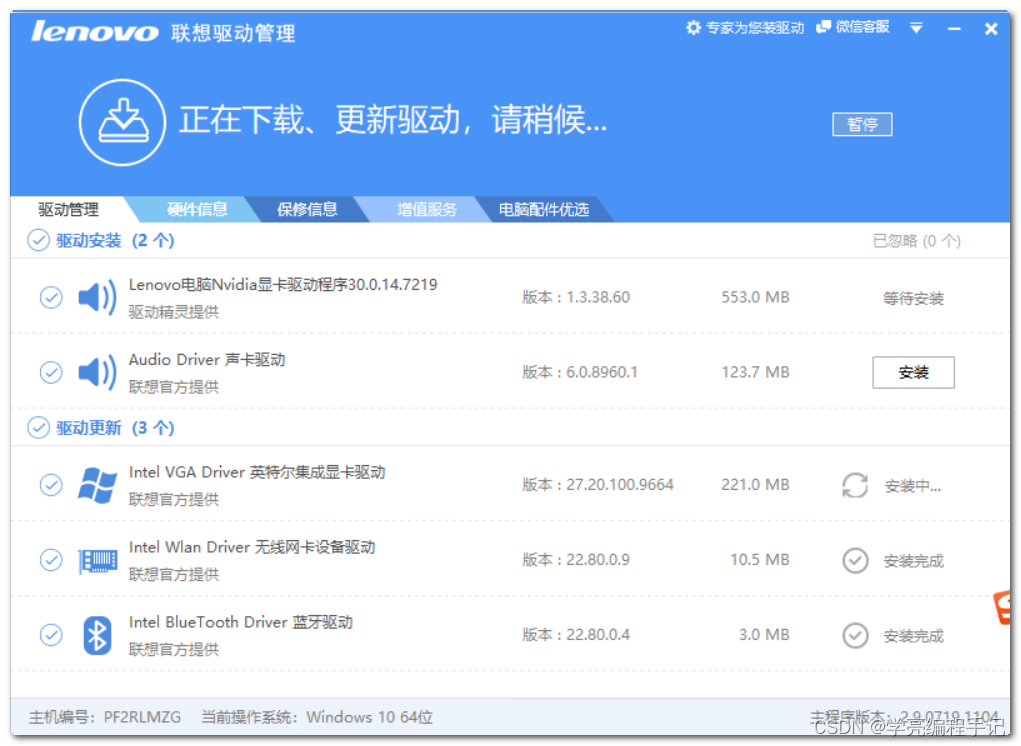This screenshot has height=746, width=1021.
Task: Click the gear icon for expert driver install
Action: 693,27
